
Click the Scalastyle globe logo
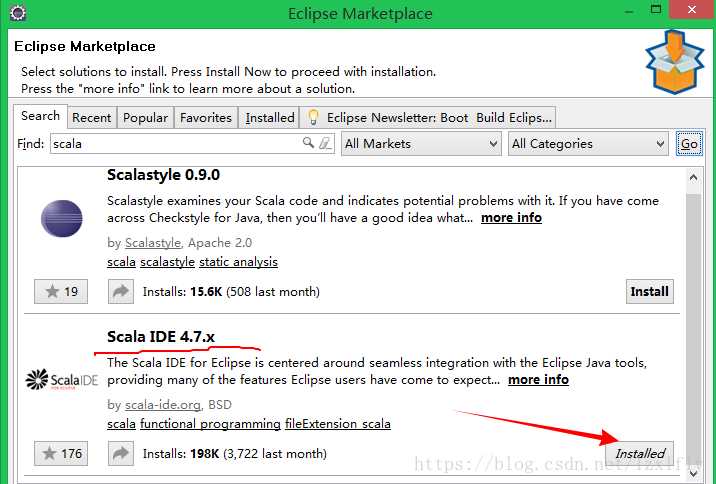[62, 218]
